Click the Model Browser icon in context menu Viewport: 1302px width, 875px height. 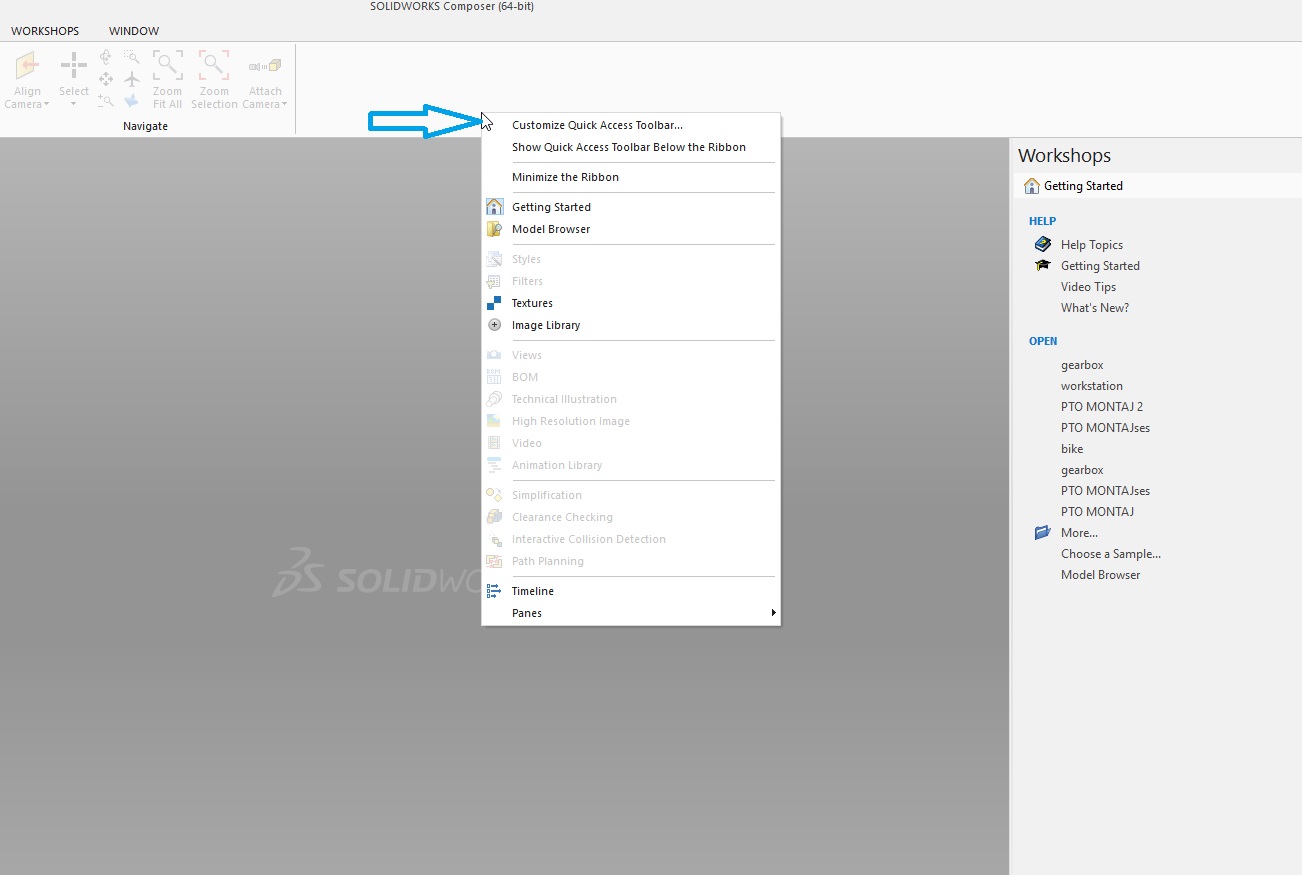(x=494, y=229)
